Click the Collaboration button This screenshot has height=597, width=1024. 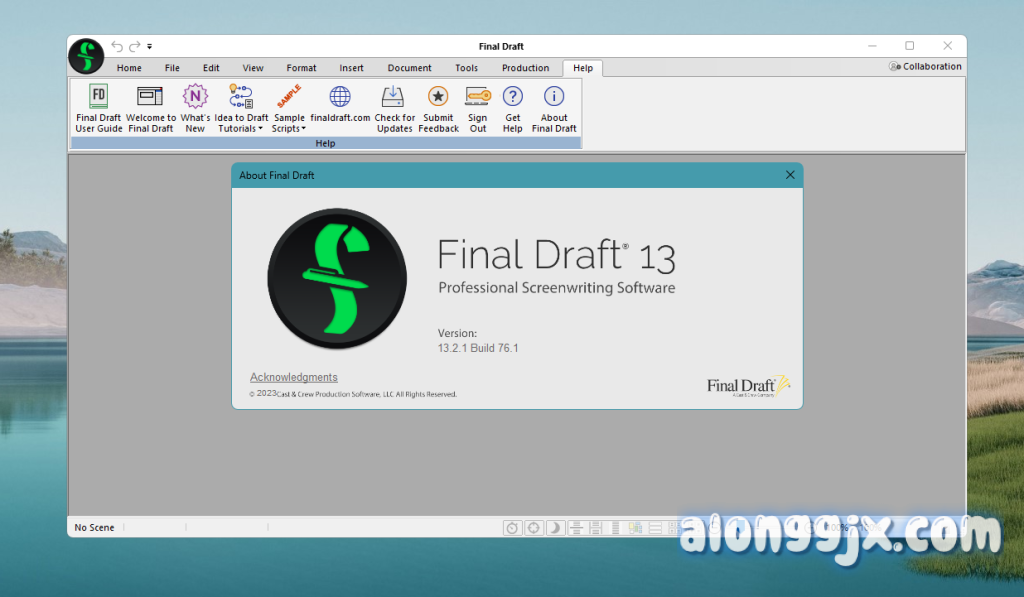click(925, 67)
